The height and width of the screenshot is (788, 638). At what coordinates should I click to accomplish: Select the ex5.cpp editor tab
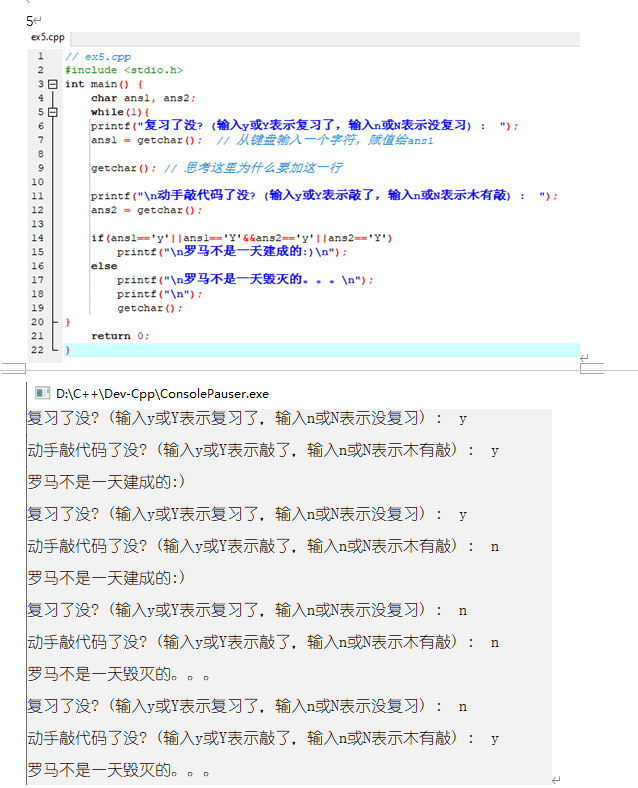[48, 37]
